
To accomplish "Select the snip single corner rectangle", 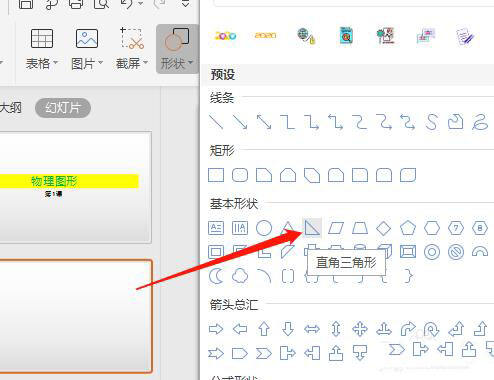I will pos(264,175).
